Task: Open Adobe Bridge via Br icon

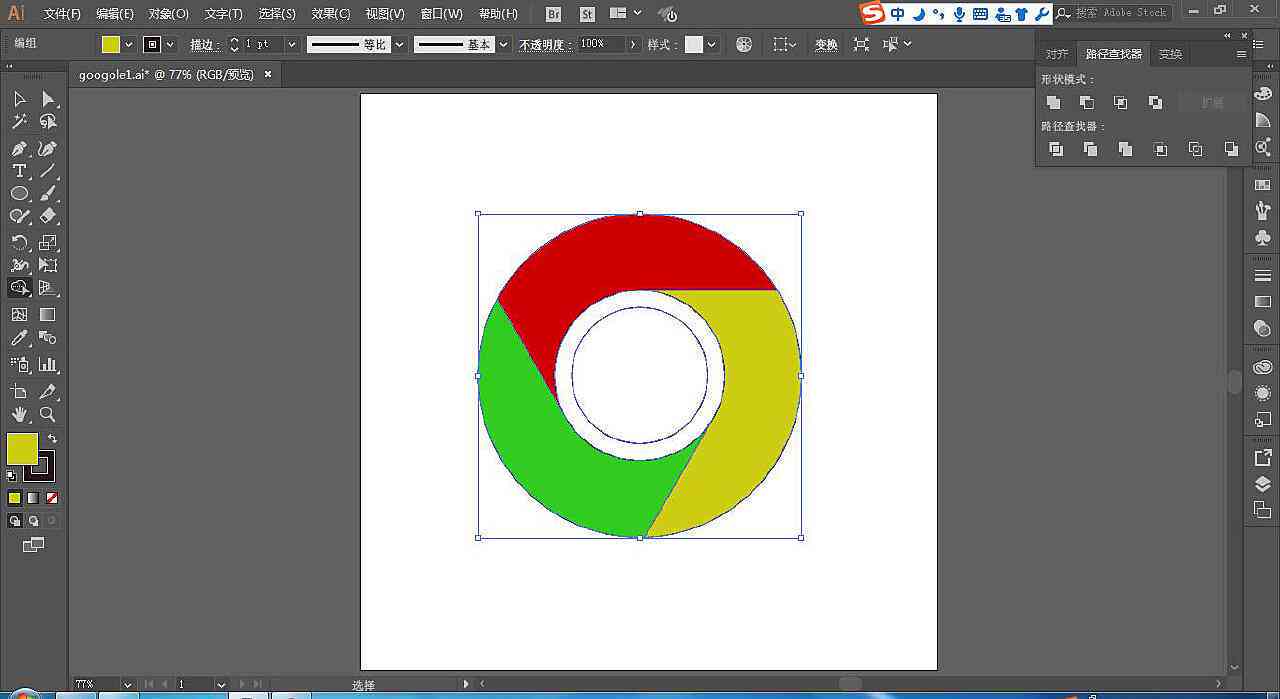Action: click(x=554, y=14)
